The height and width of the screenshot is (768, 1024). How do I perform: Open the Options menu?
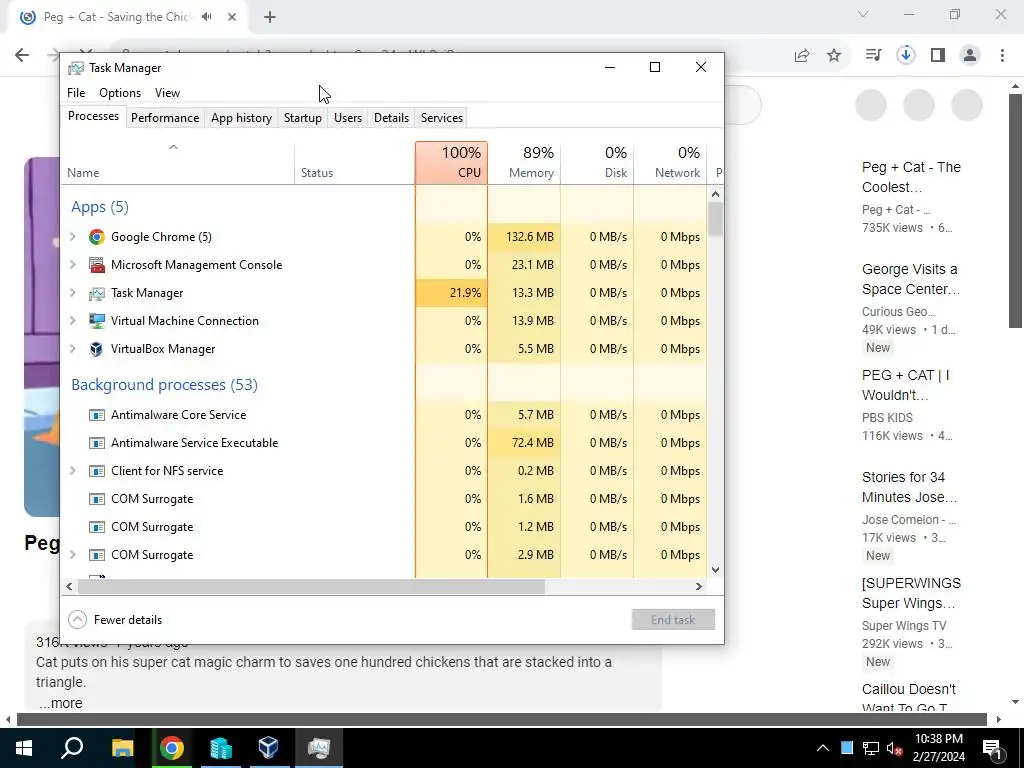[x=120, y=93]
